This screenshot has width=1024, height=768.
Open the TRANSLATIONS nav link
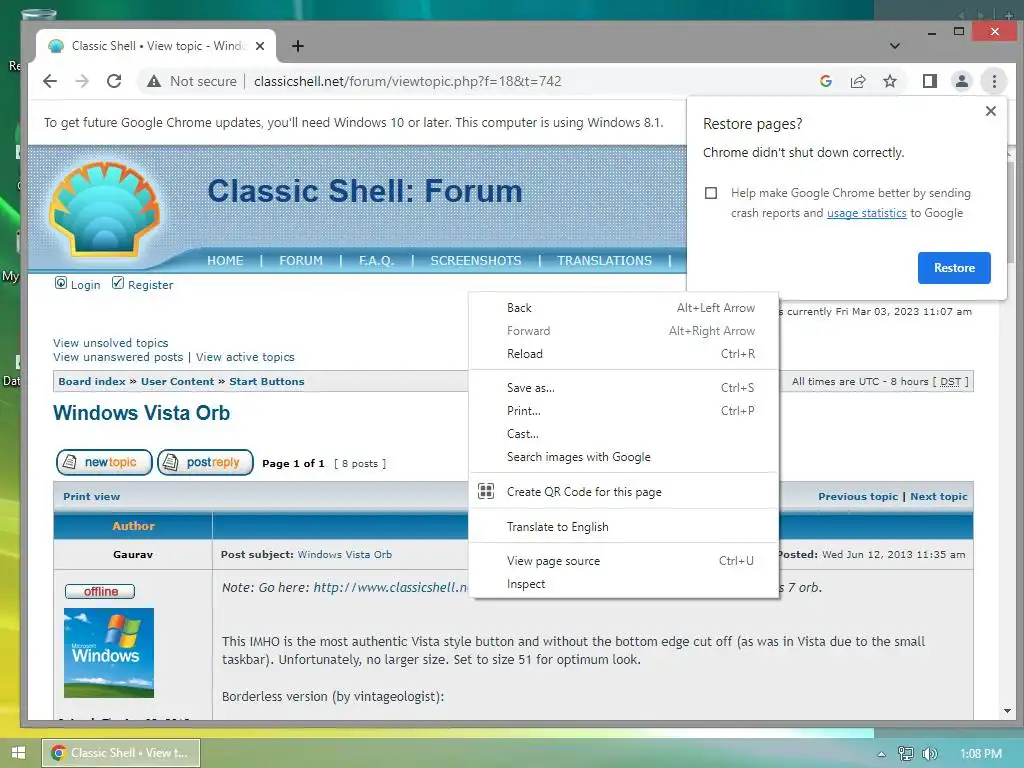click(x=604, y=261)
